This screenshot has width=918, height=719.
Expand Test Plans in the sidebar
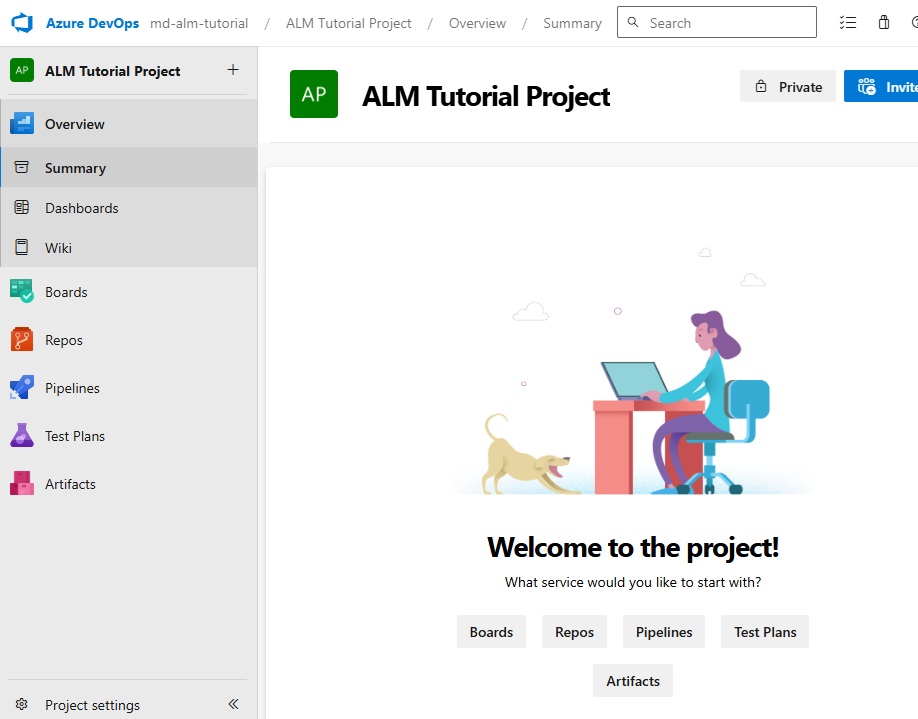click(x=129, y=436)
